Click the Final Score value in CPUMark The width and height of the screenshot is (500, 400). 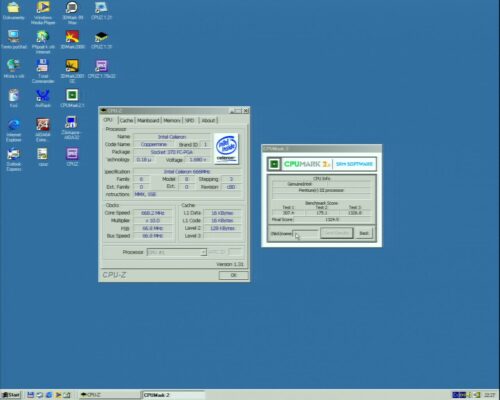click(332, 220)
